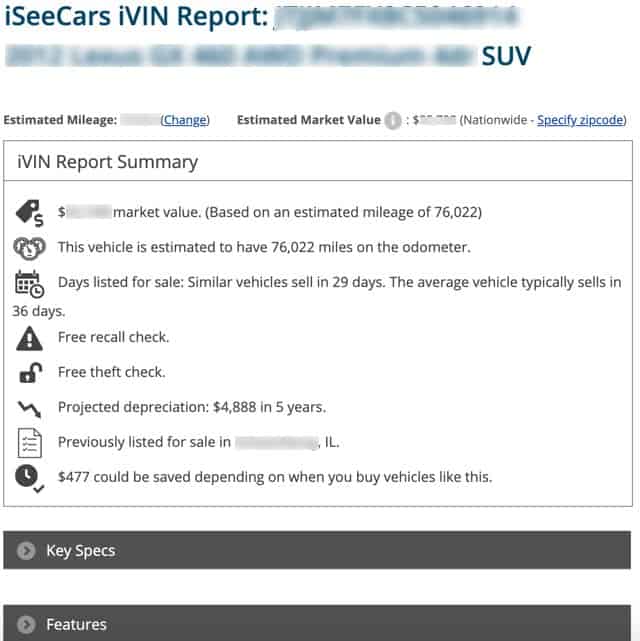Click the calendar days-listed icon
The image size is (640, 641).
[x=29, y=284]
